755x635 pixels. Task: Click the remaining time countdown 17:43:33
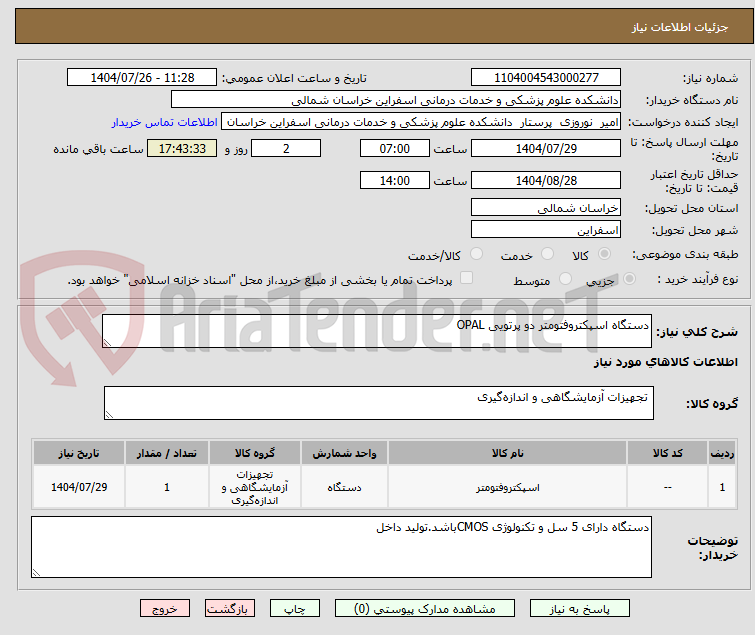[182, 148]
